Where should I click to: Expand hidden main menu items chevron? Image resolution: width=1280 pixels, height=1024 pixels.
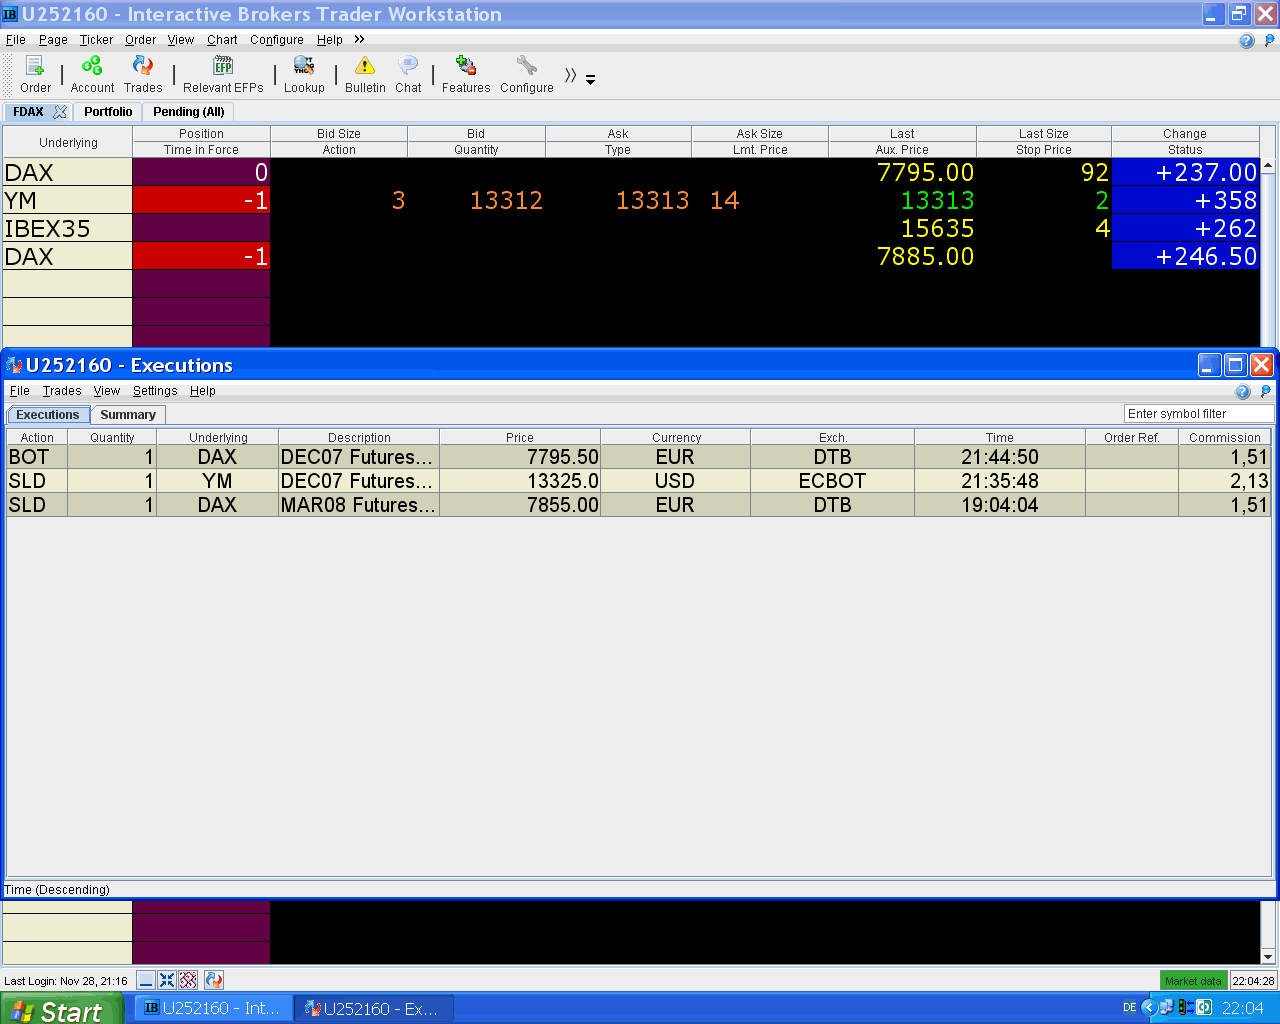point(359,39)
